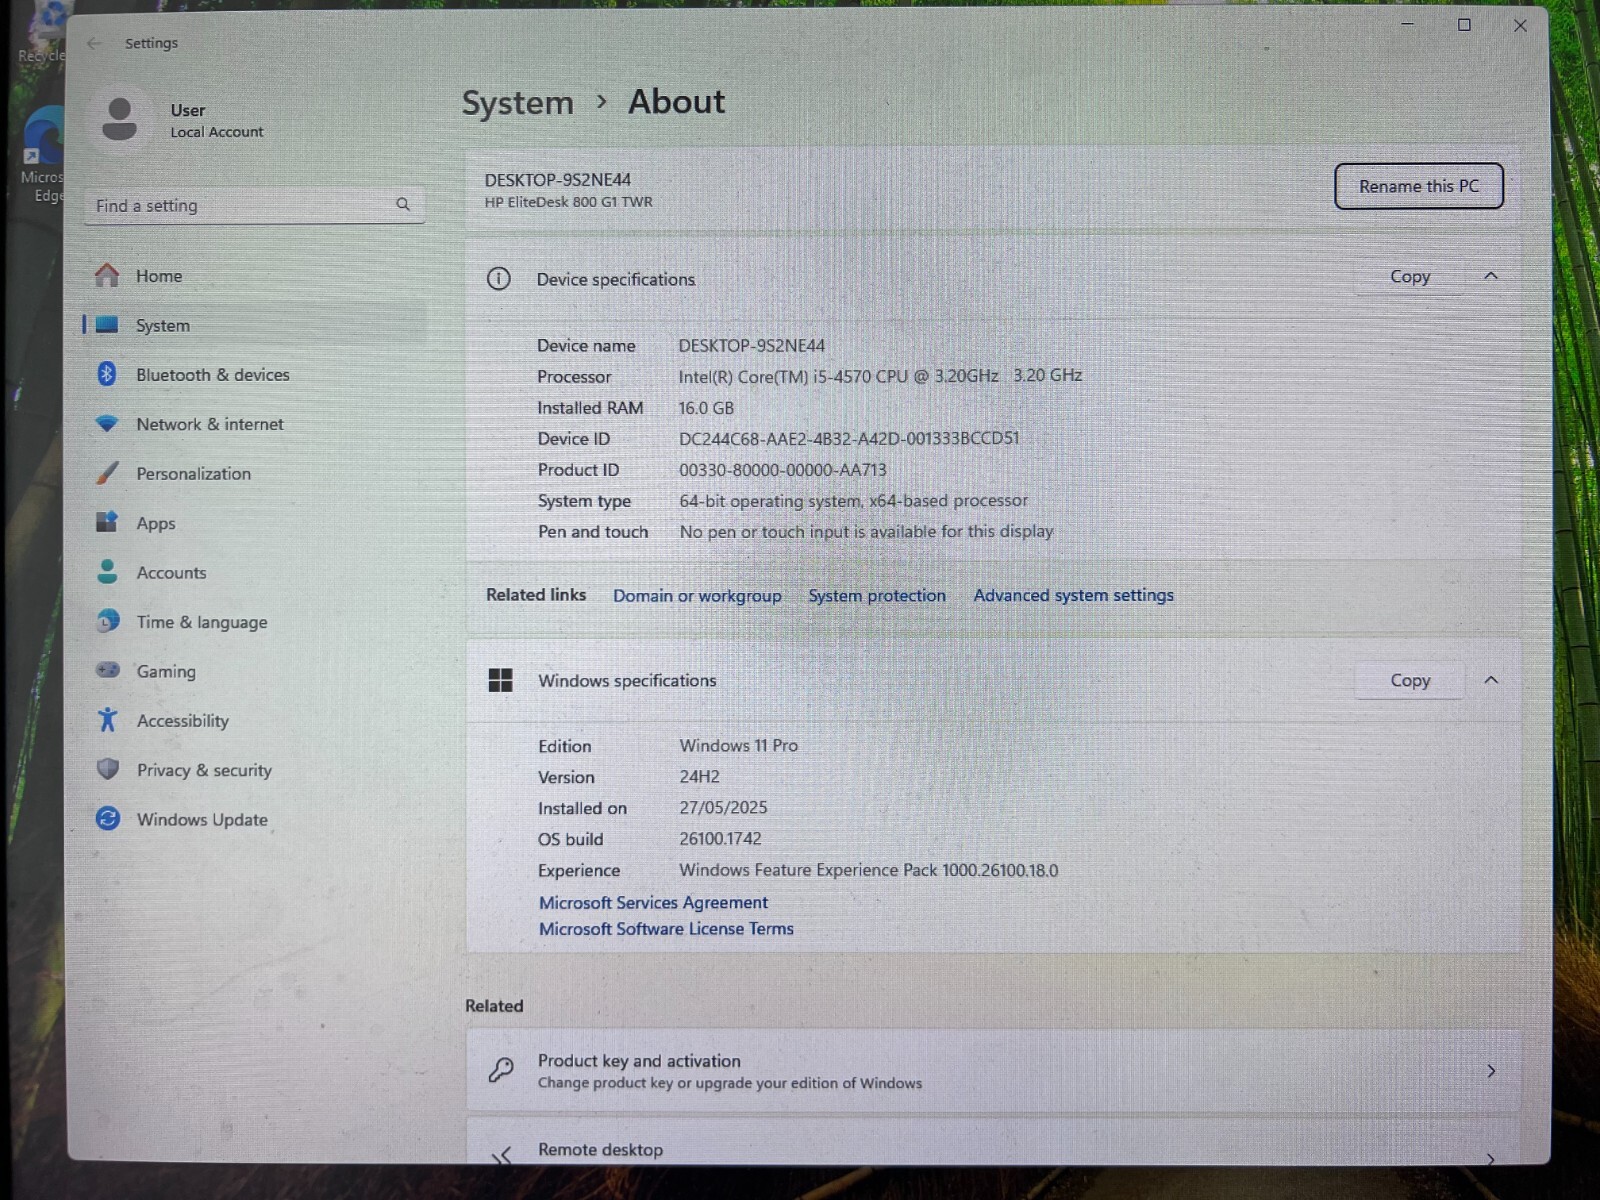1600x1200 pixels.
Task: Open Microsoft Edge desktop shortcut
Action: tap(42, 155)
